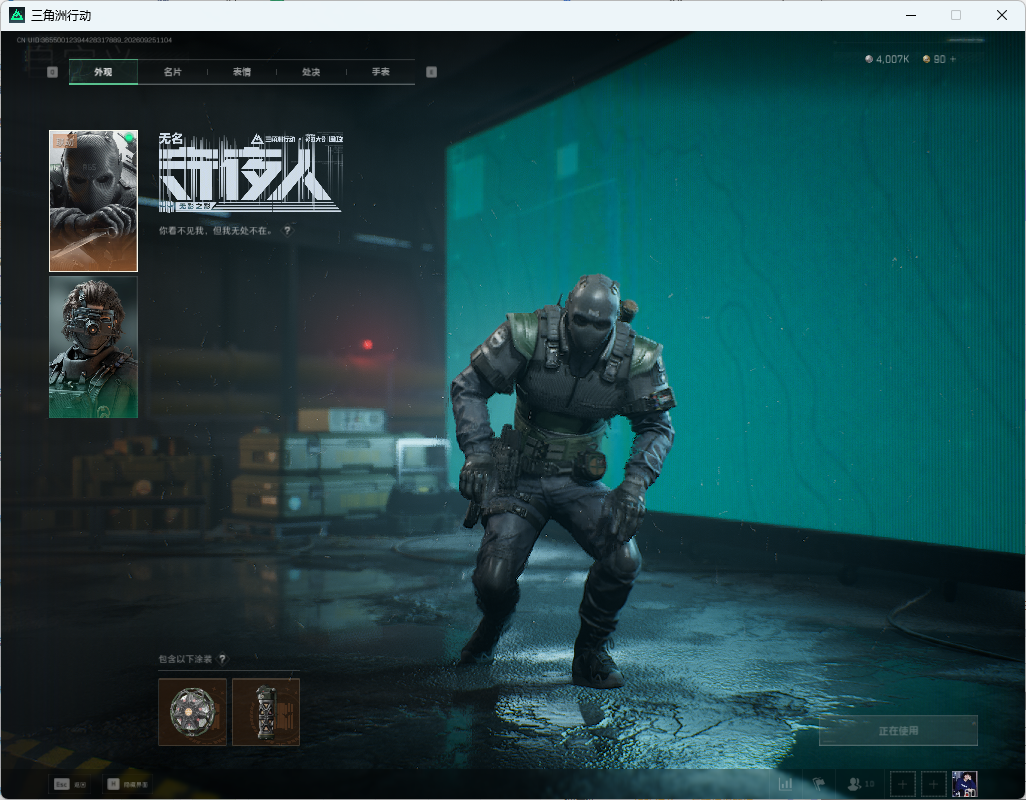The width and height of the screenshot is (1026, 800).
Task: Click the second empty squad invite slot
Action: tap(934, 784)
